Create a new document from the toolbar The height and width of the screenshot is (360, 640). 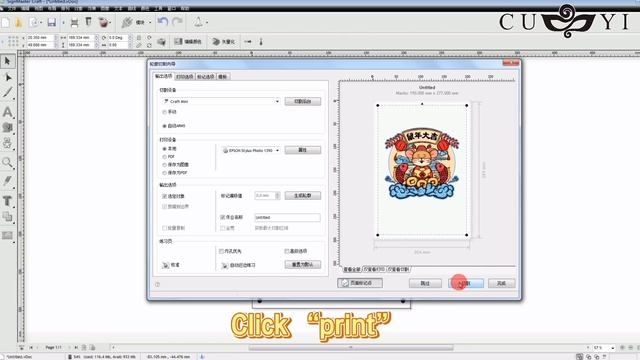6,22
